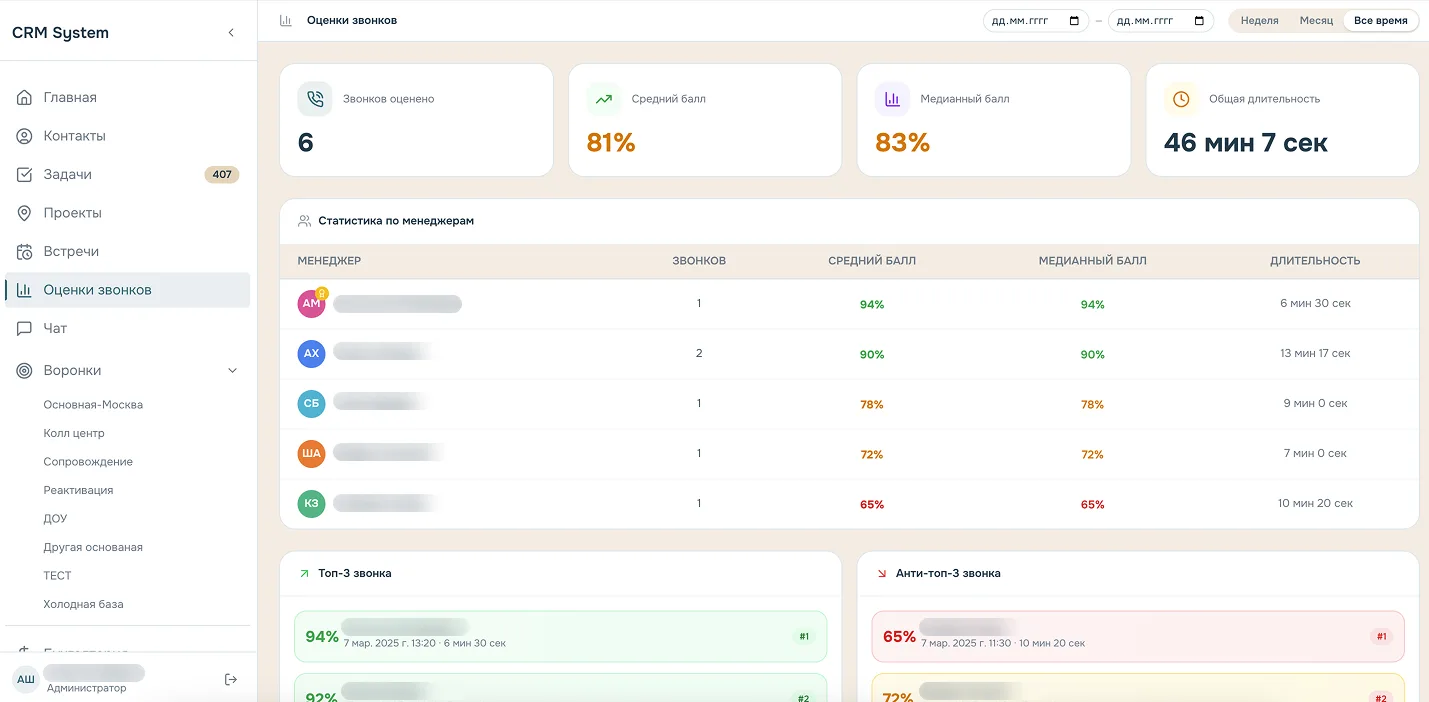Click the Общая длительность clock icon
This screenshot has height=702, width=1429.
pos(1181,99)
